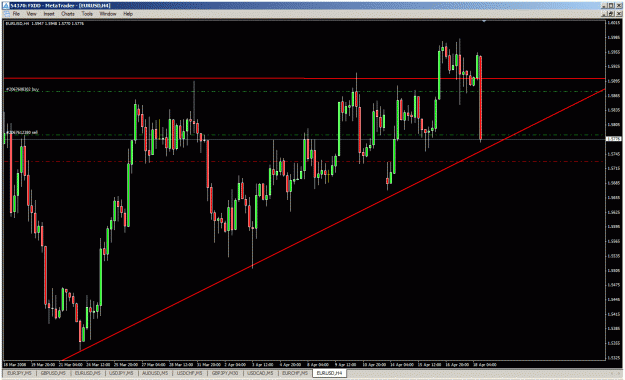Open the File menu
Image resolution: width=625 pixels, height=380 pixels.
pyautogui.click(x=16, y=14)
